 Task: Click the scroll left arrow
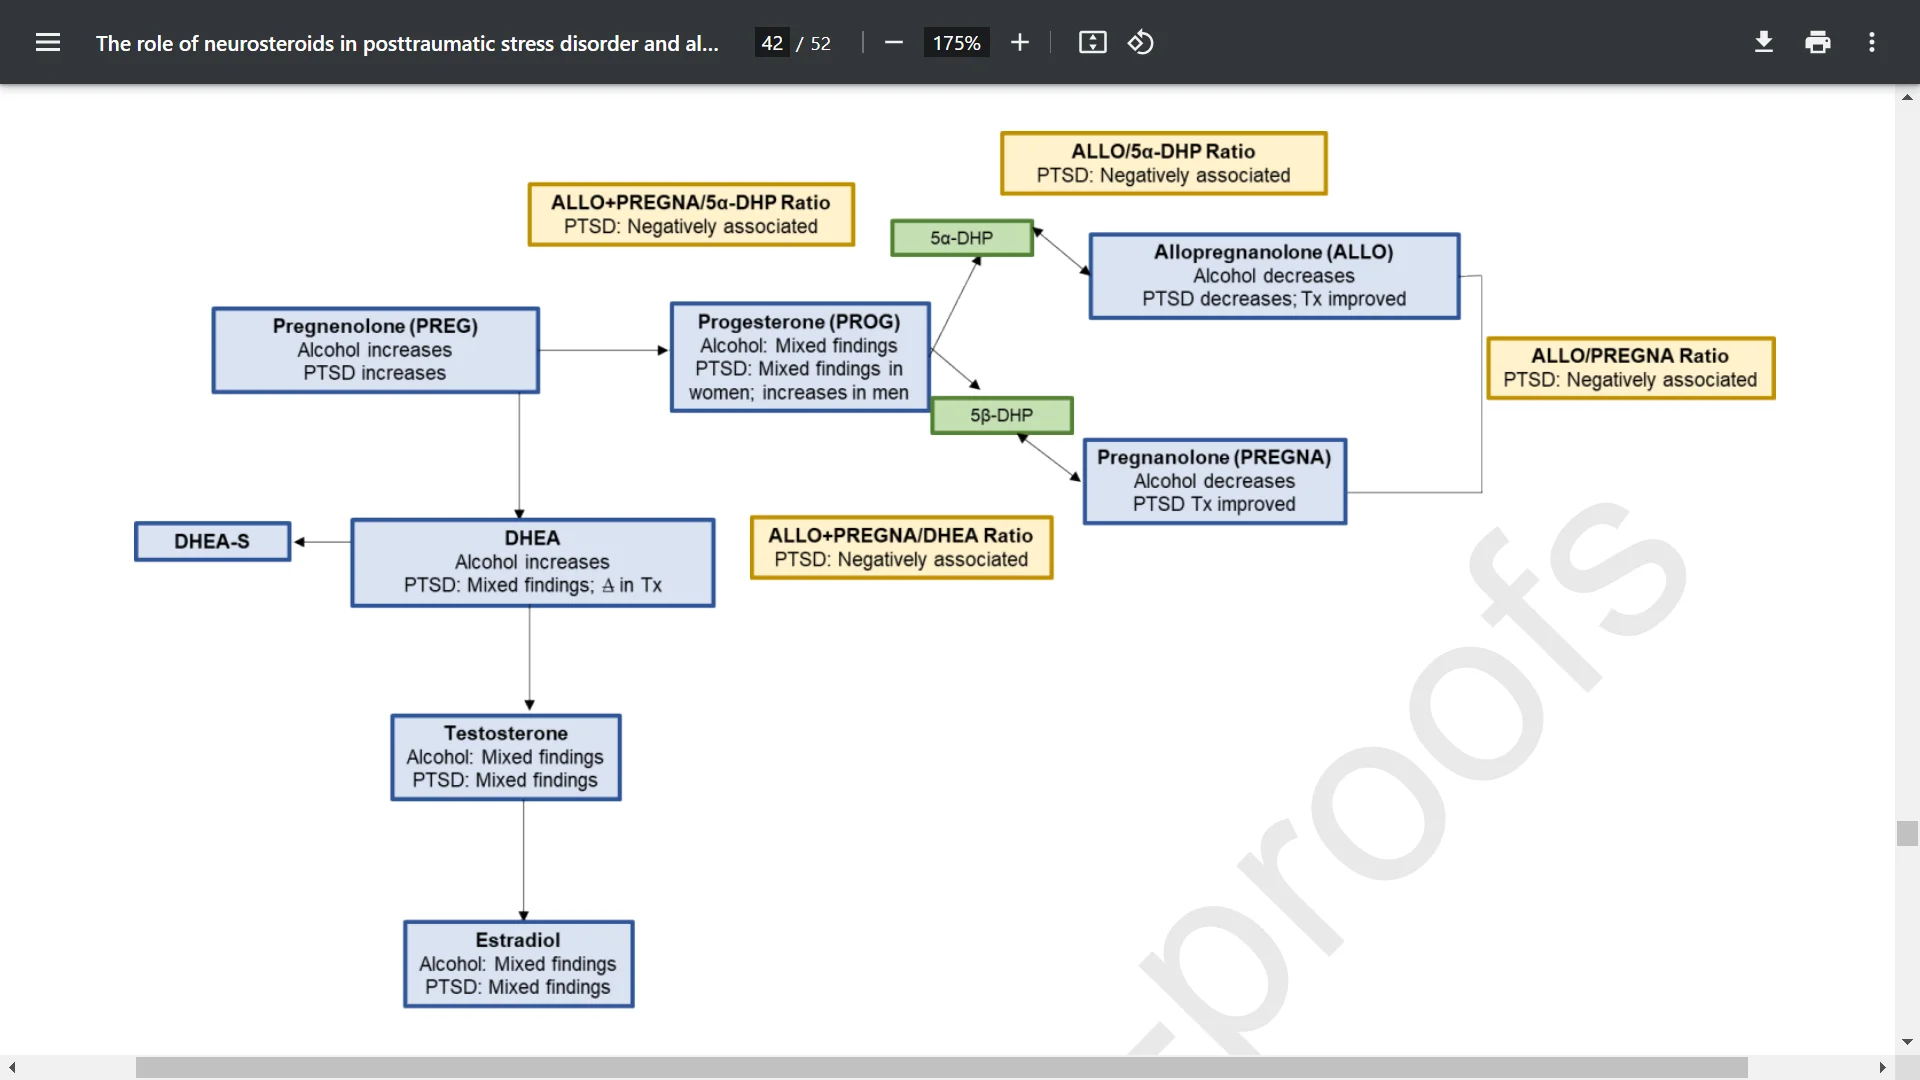12,1067
